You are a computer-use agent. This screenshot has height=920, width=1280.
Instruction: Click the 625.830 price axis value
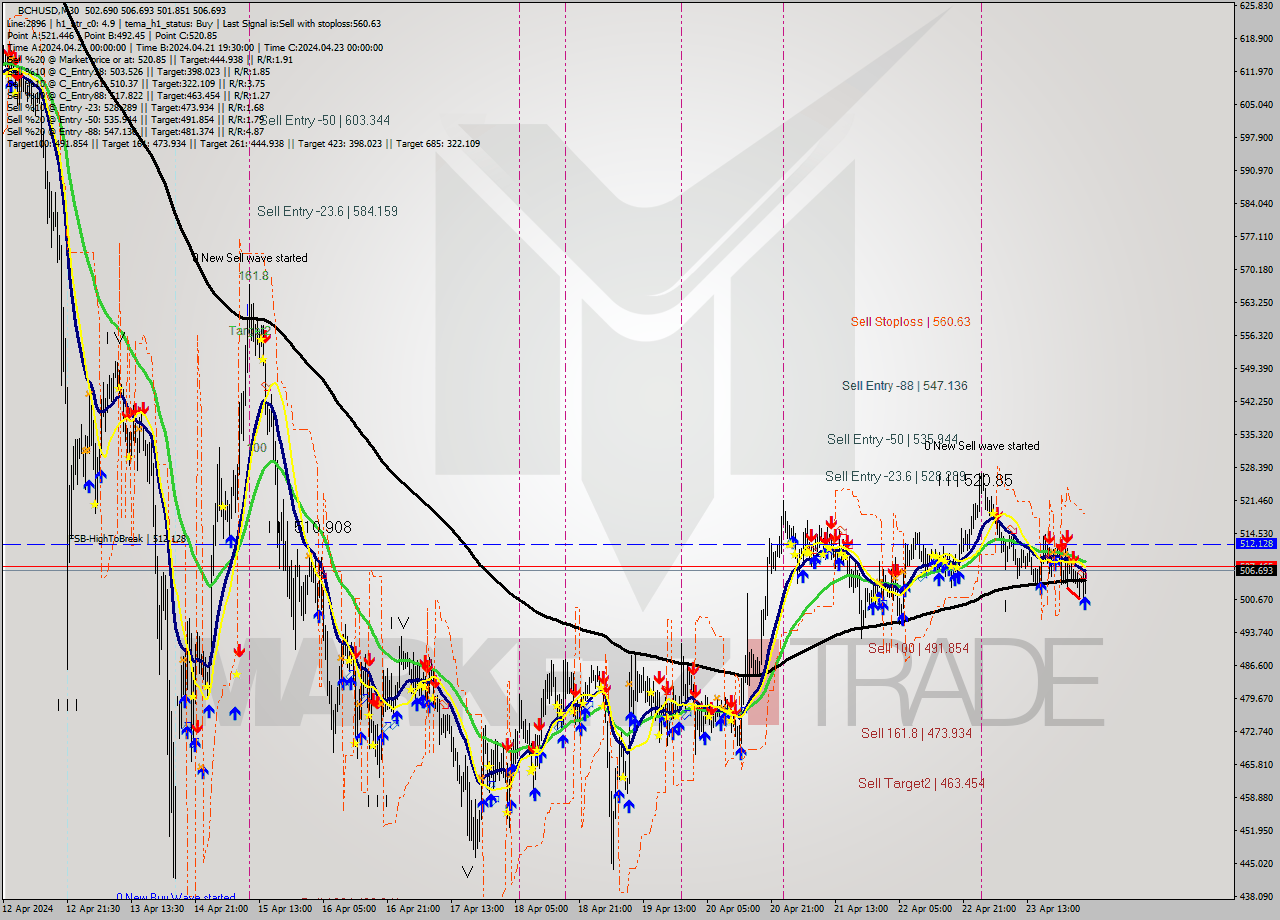click(1255, 5)
